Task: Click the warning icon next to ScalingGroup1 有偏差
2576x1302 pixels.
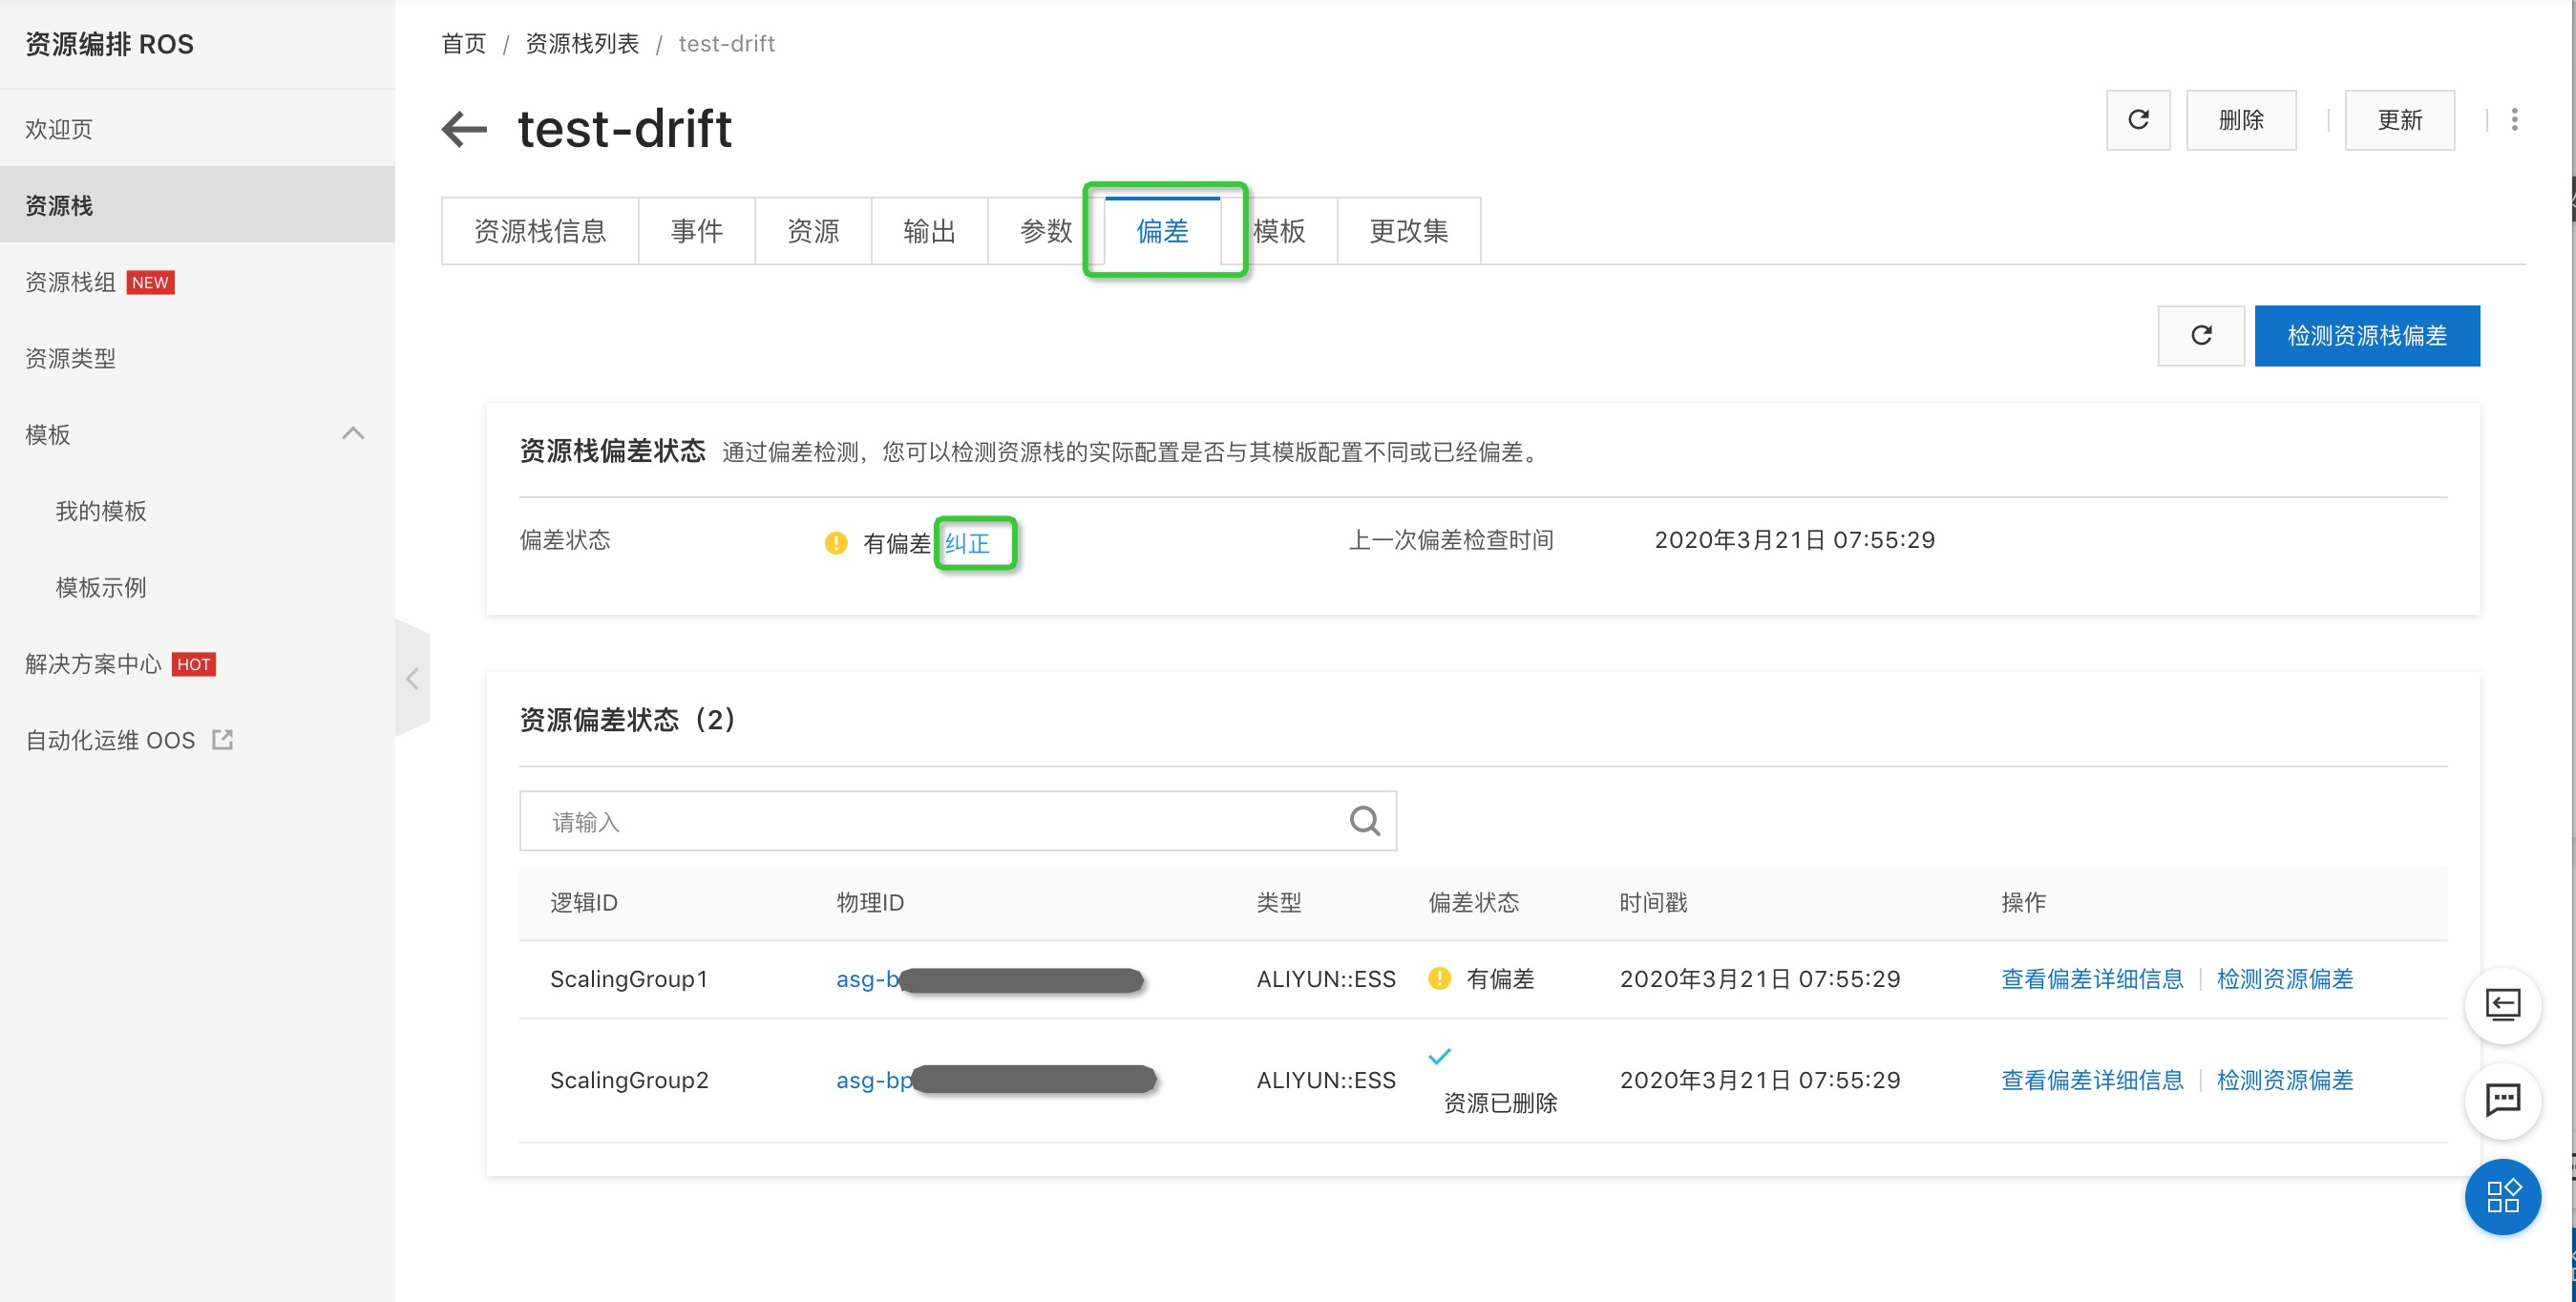Action: [x=1439, y=978]
